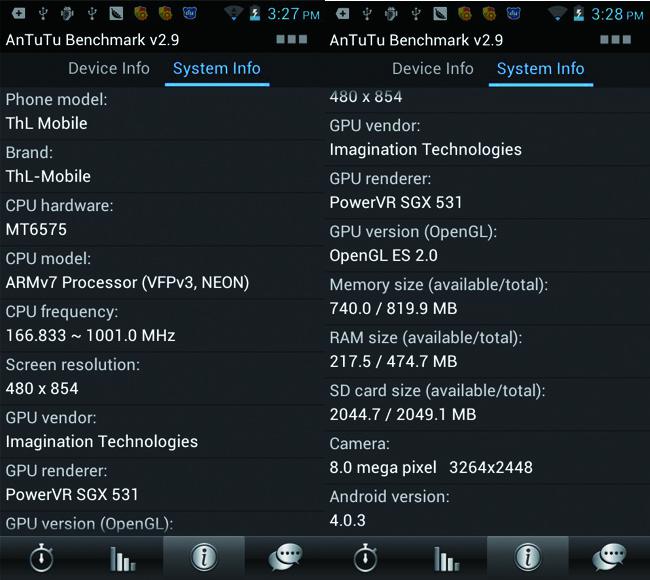Tap the 3:27 PM clock

pyautogui.click(x=293, y=15)
